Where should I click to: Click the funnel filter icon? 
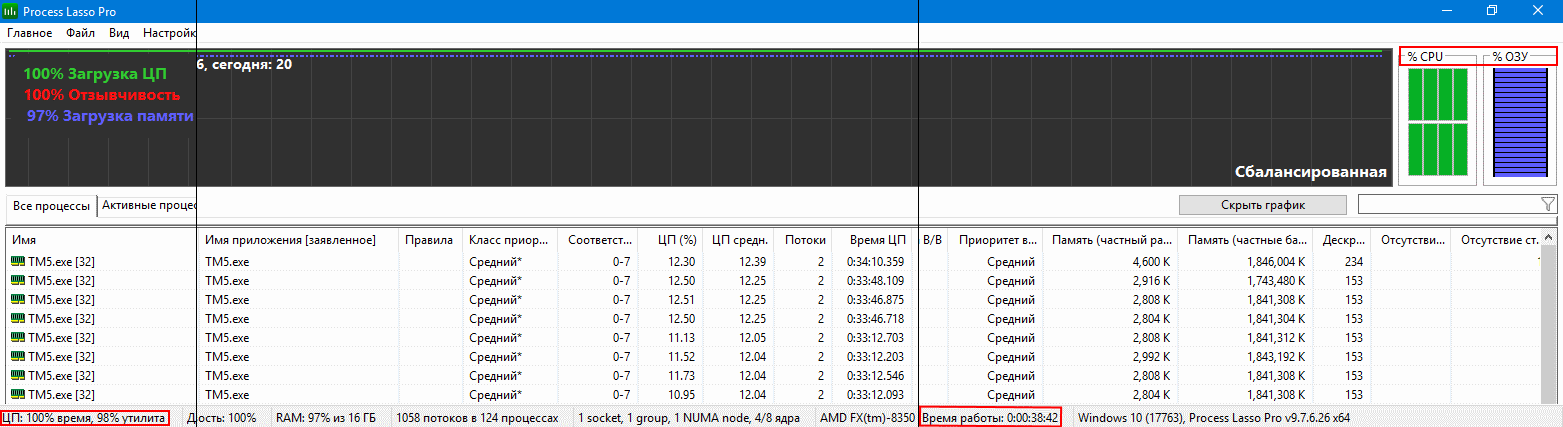click(x=1548, y=205)
